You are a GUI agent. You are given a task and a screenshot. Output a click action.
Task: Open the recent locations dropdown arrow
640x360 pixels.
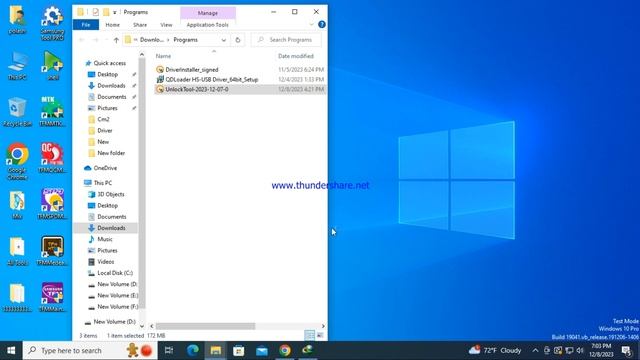[107, 40]
